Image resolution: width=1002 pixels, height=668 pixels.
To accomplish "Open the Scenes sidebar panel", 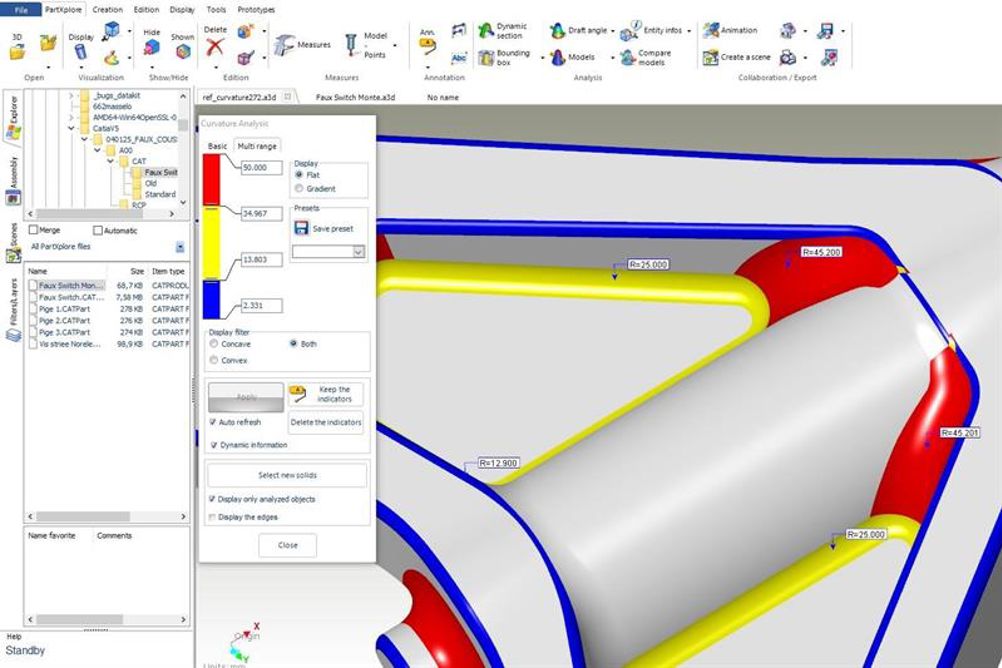I will coord(13,243).
